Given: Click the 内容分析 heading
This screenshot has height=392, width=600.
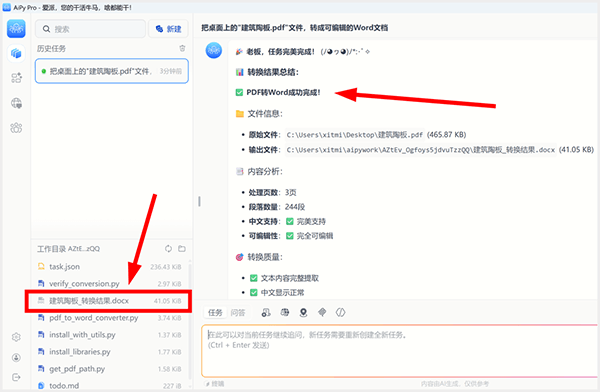Looking at the screenshot, I should pyautogui.click(x=265, y=172).
